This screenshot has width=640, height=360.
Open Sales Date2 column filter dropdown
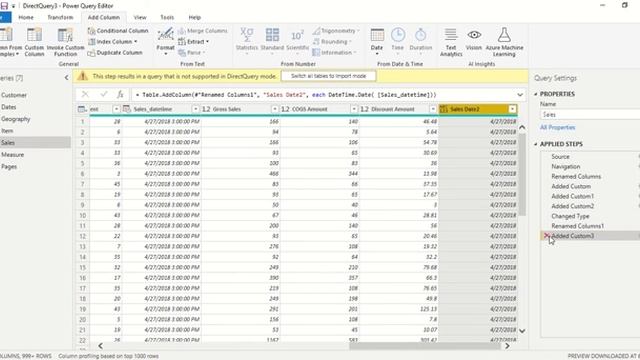(x=512, y=109)
